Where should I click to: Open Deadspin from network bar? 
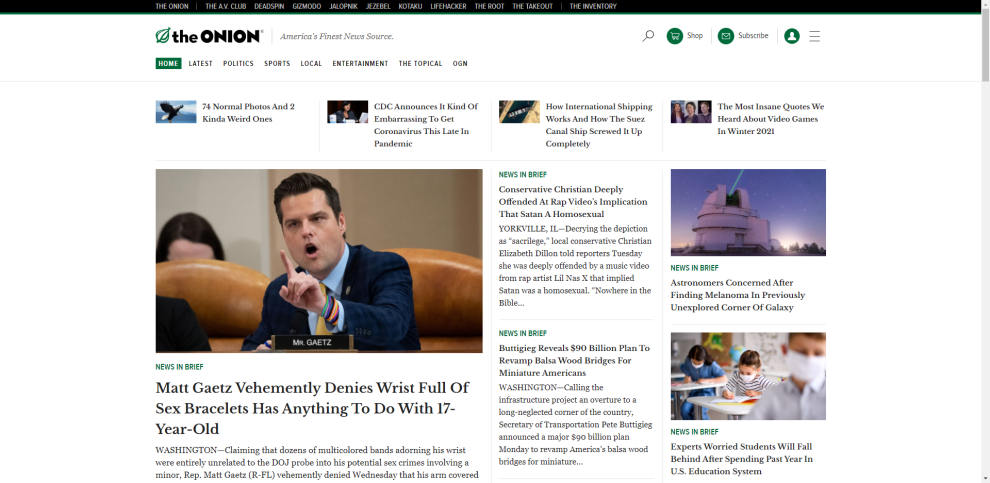pyautogui.click(x=270, y=6)
